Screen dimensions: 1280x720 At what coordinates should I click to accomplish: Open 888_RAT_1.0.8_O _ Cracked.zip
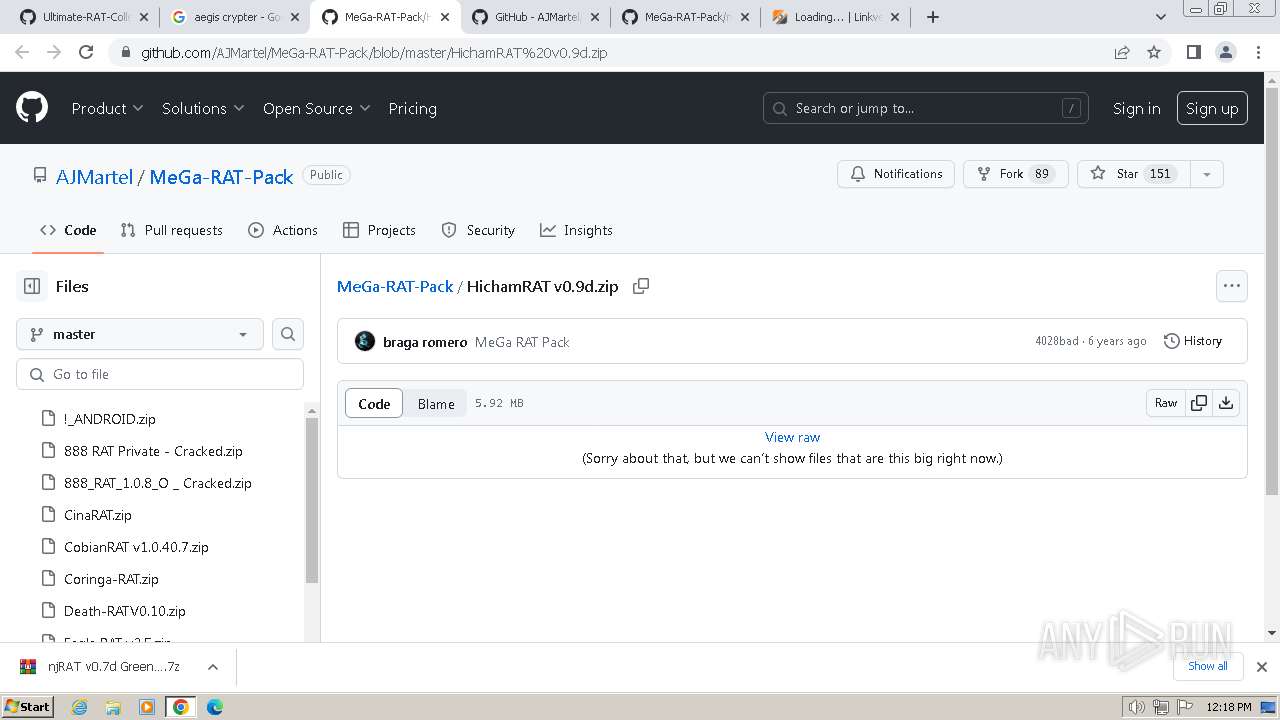158,483
